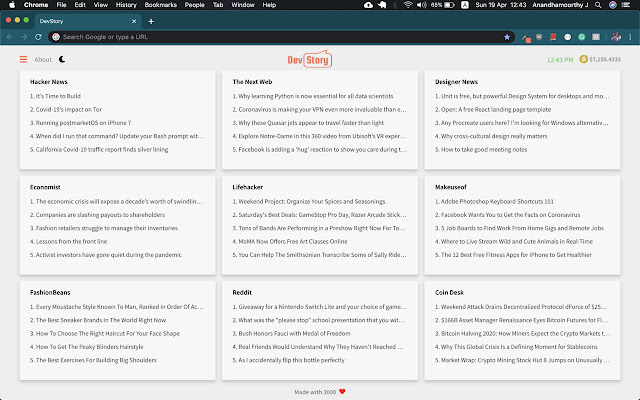Open Hacker News story 'It's Time to Build'
This screenshot has width=640, height=400.
click(x=55, y=96)
